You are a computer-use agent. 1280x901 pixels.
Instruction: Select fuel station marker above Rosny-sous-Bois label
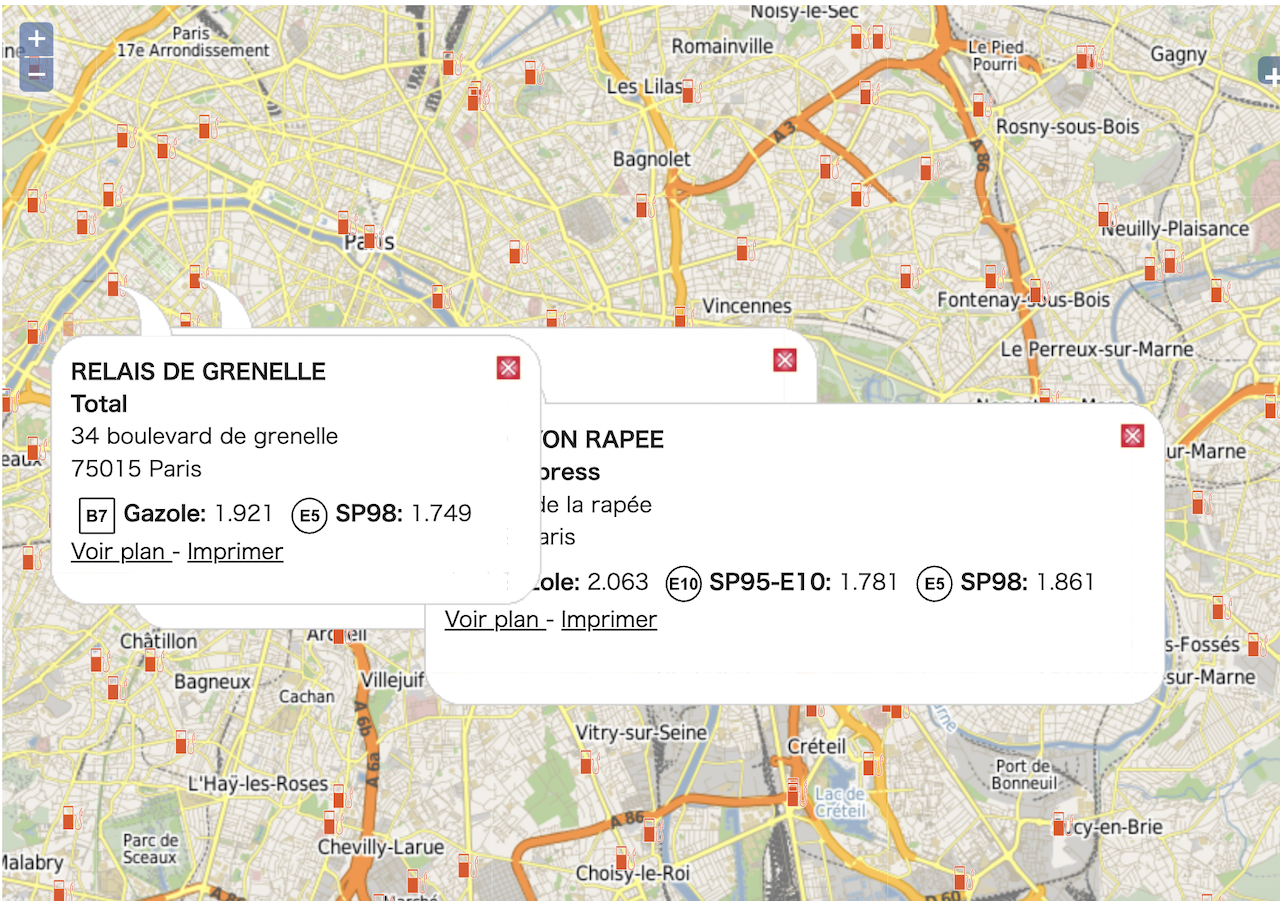click(x=982, y=104)
